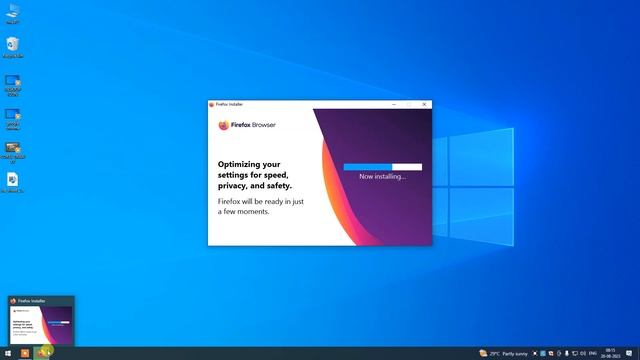
Task: Click the Firefox Installer title bar text
Action: pos(229,104)
